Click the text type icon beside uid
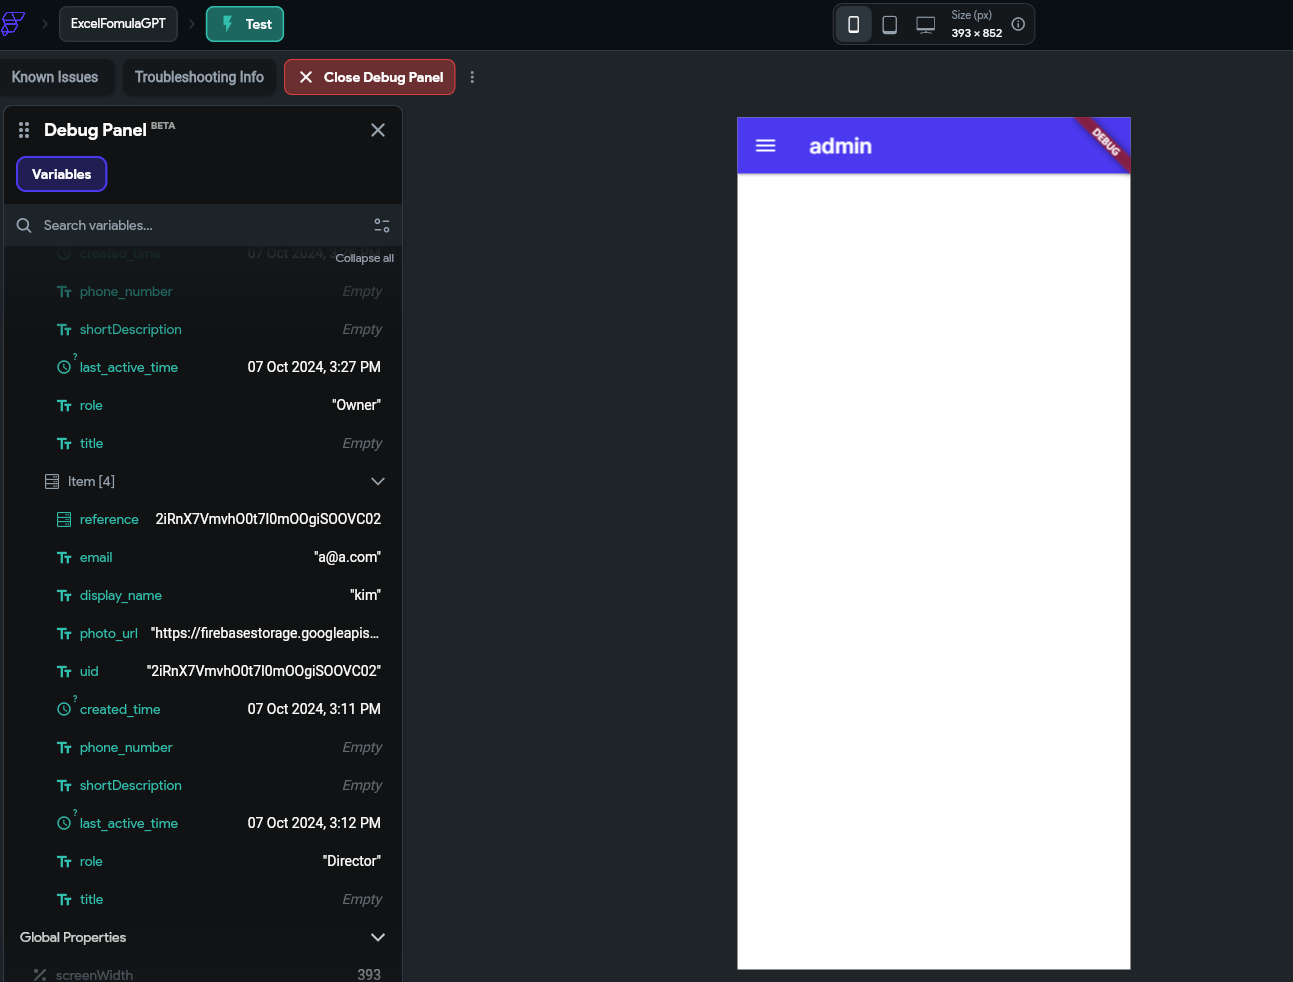This screenshot has width=1293, height=982. click(64, 671)
